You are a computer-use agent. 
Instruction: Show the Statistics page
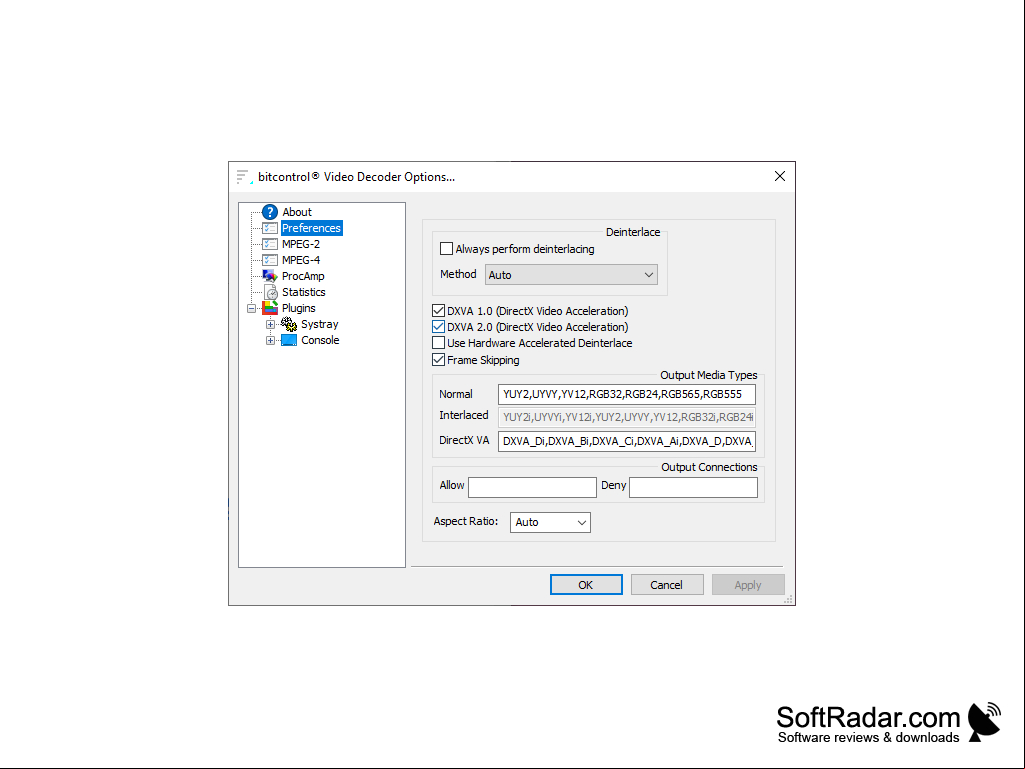pyautogui.click(x=304, y=292)
